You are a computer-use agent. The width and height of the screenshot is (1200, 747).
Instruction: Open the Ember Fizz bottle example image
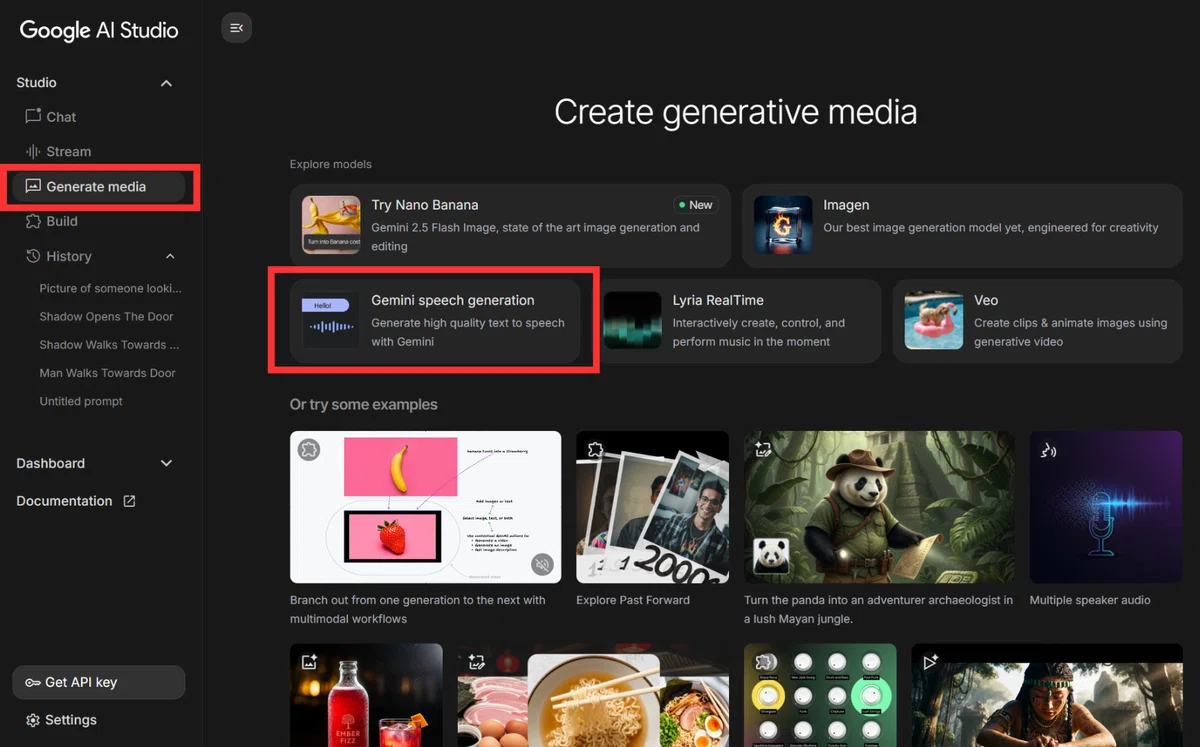pyautogui.click(x=366, y=695)
